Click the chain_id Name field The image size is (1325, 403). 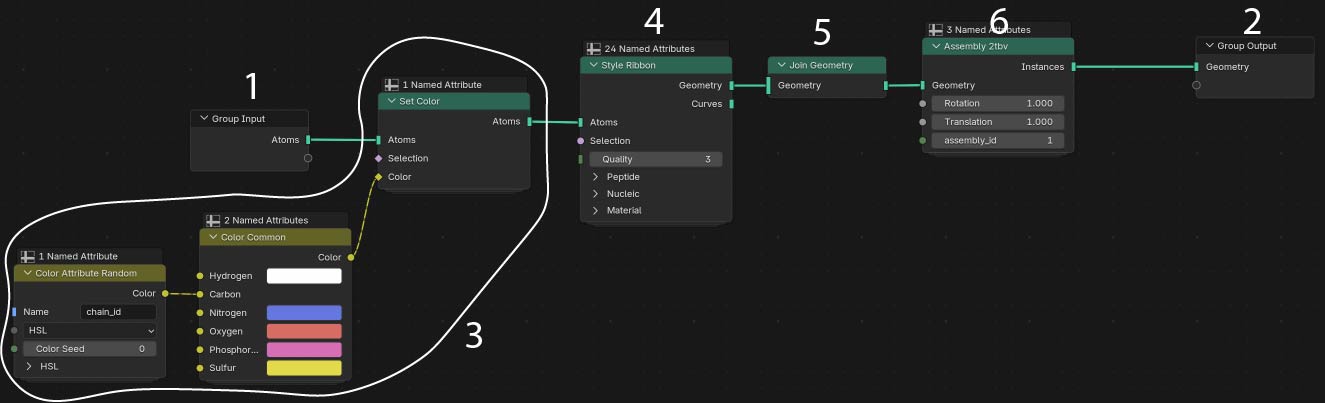coord(118,312)
